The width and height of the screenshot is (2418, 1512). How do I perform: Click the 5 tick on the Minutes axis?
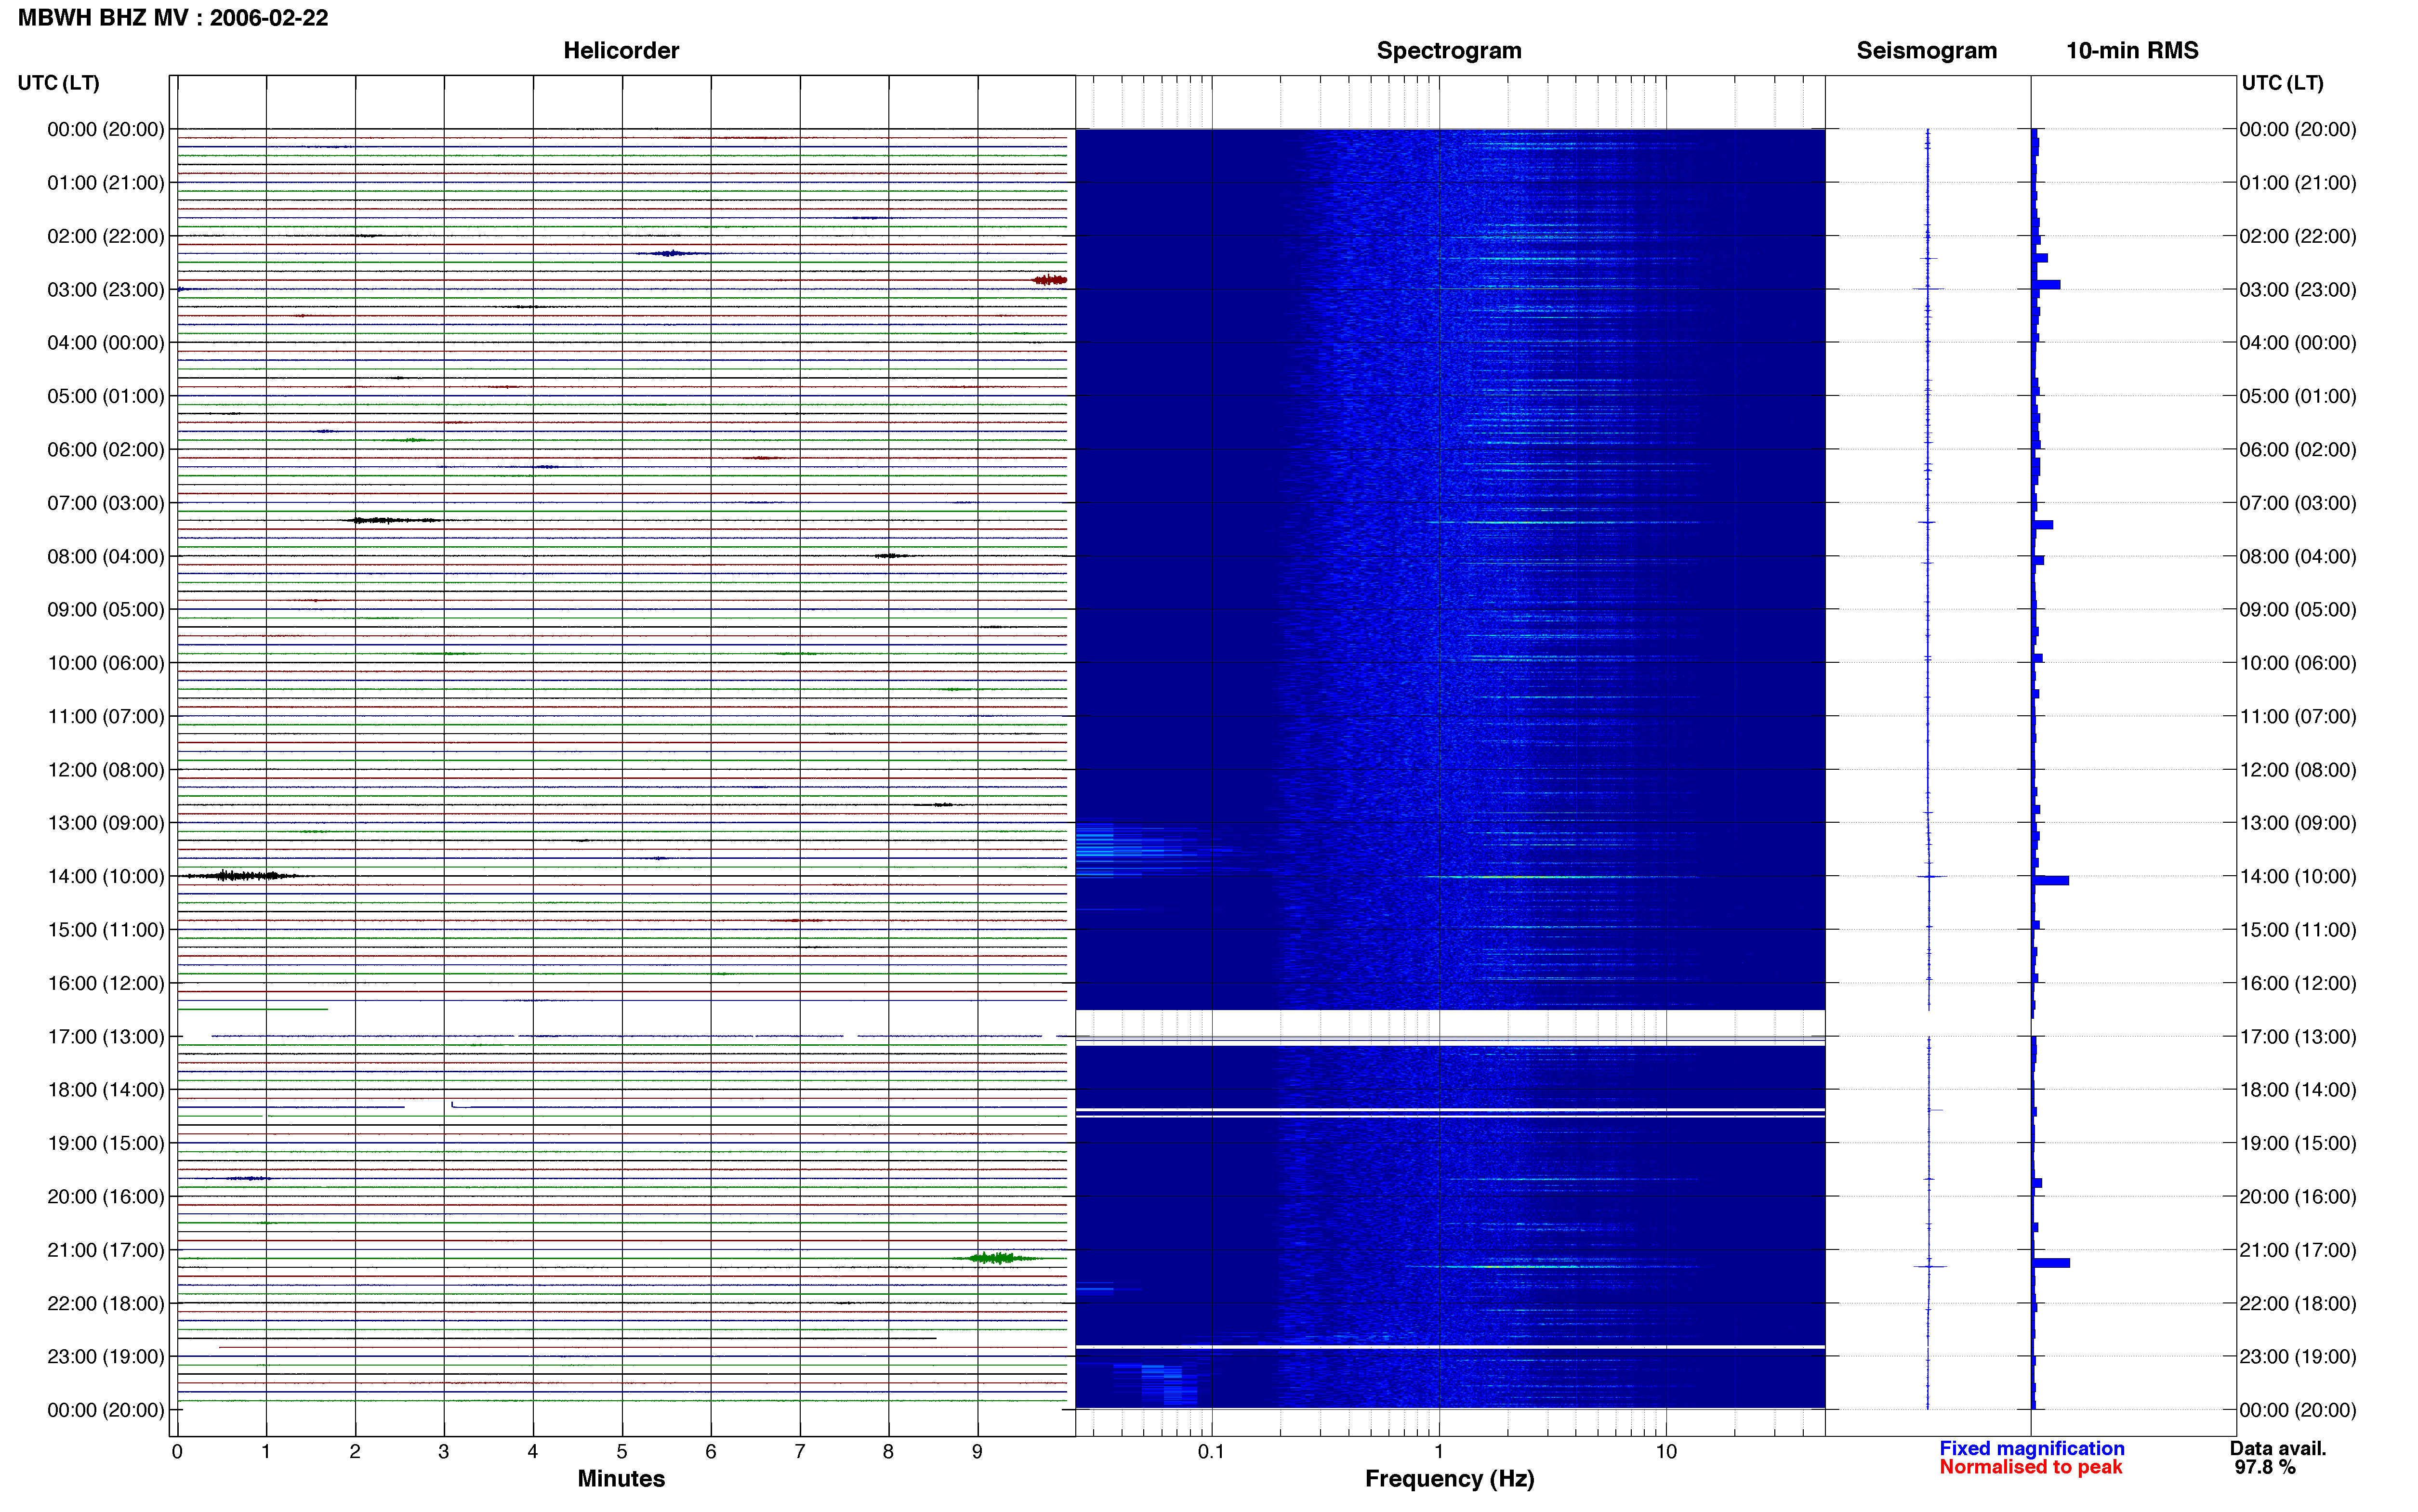622,1451
